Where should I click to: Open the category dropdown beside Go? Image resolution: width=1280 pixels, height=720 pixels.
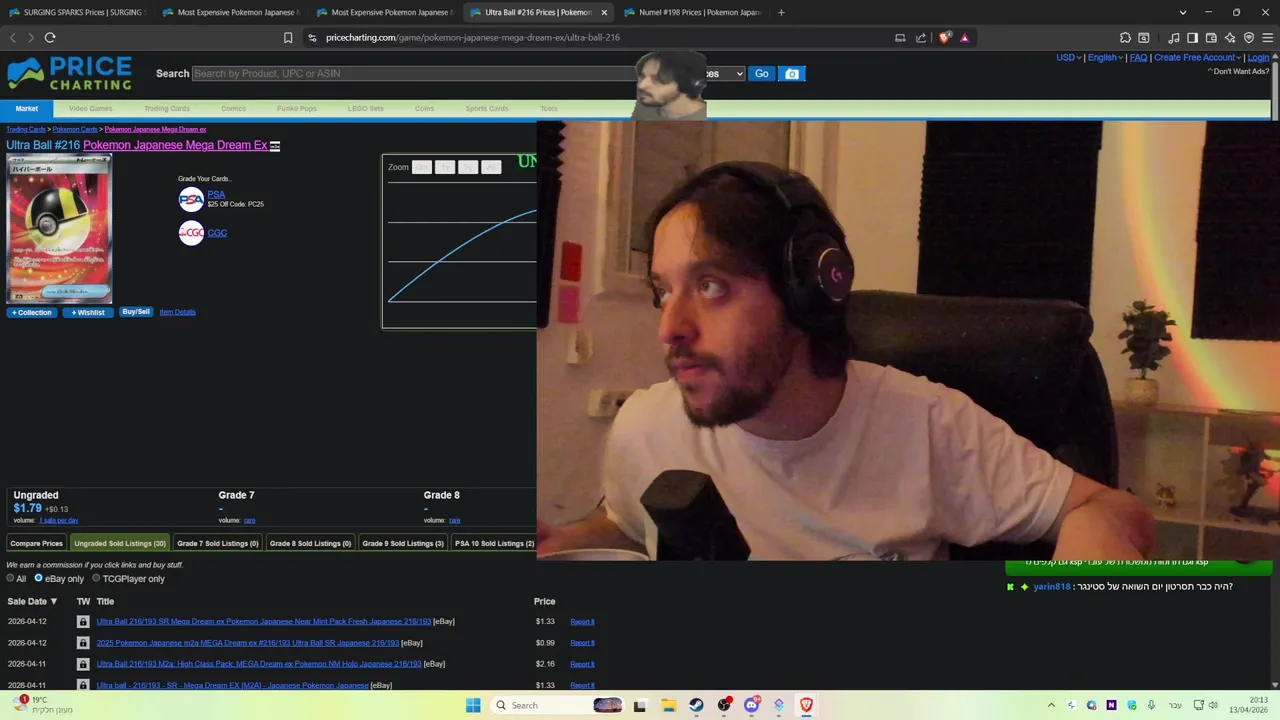point(725,74)
